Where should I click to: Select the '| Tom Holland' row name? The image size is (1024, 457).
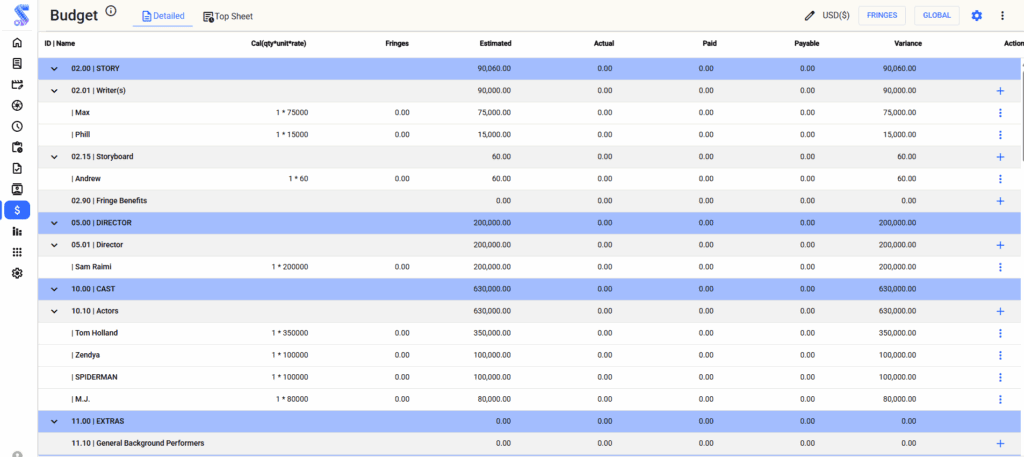point(95,333)
